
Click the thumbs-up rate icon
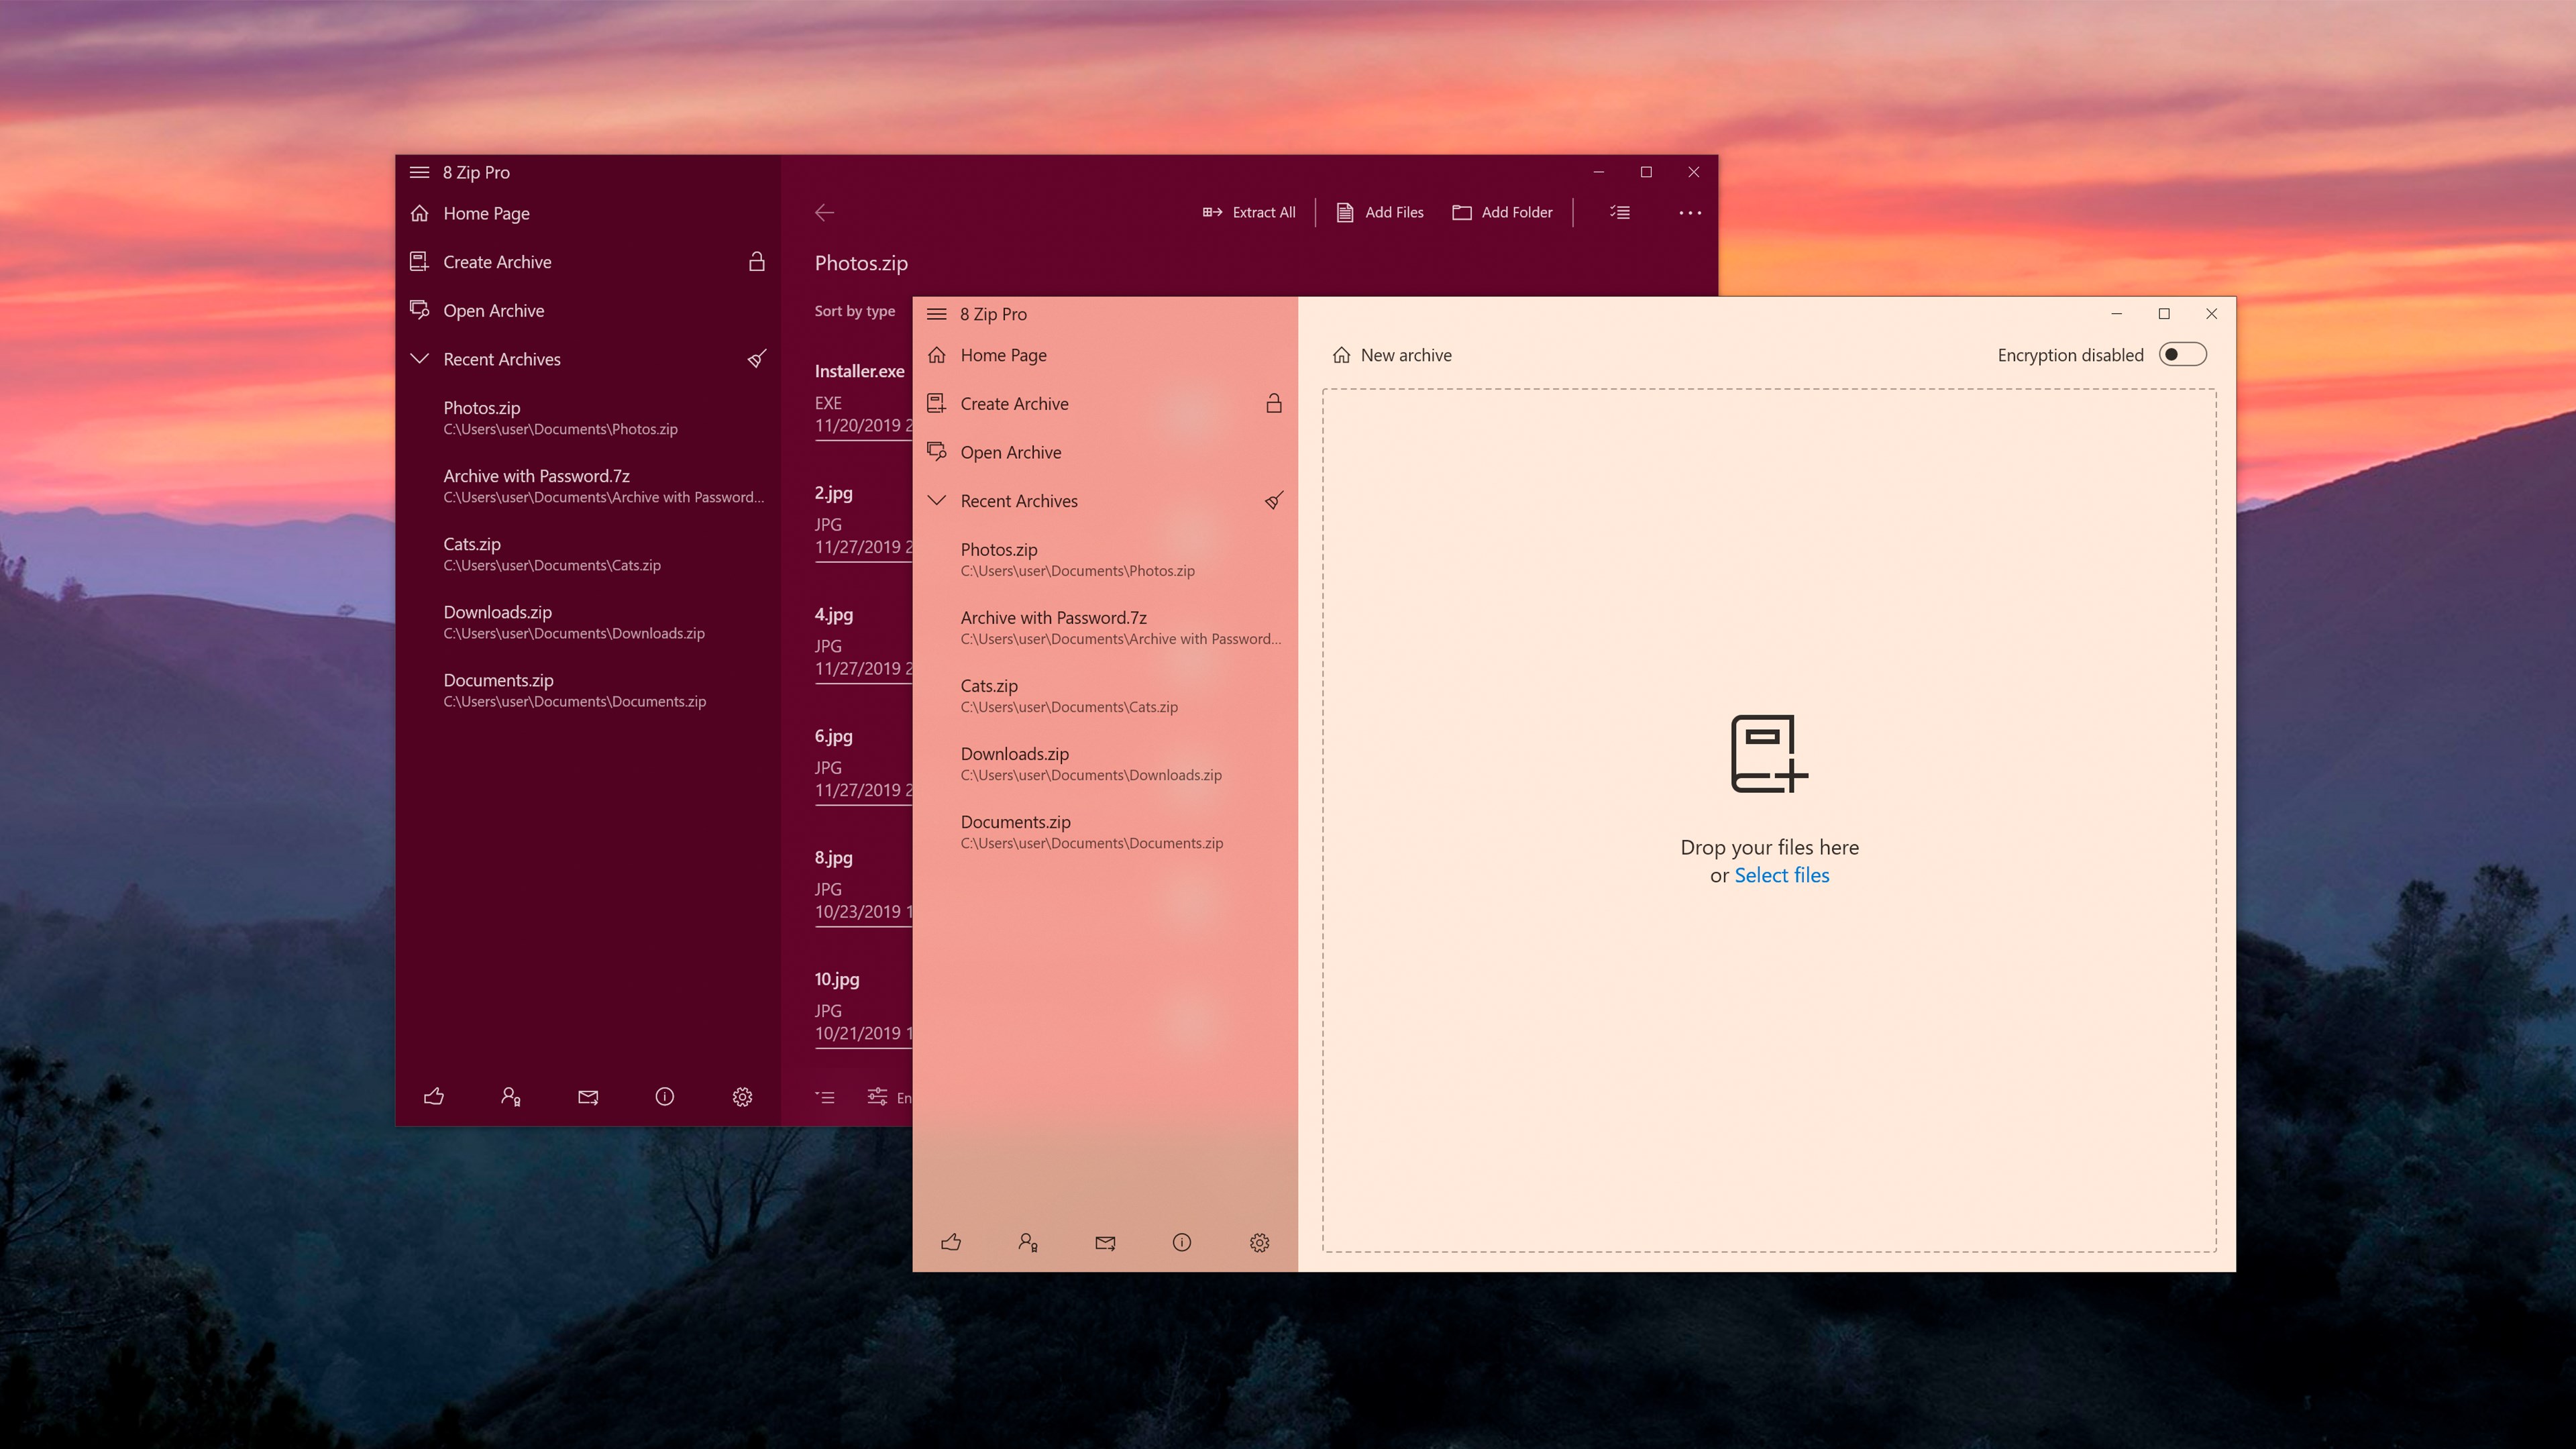(x=951, y=1242)
